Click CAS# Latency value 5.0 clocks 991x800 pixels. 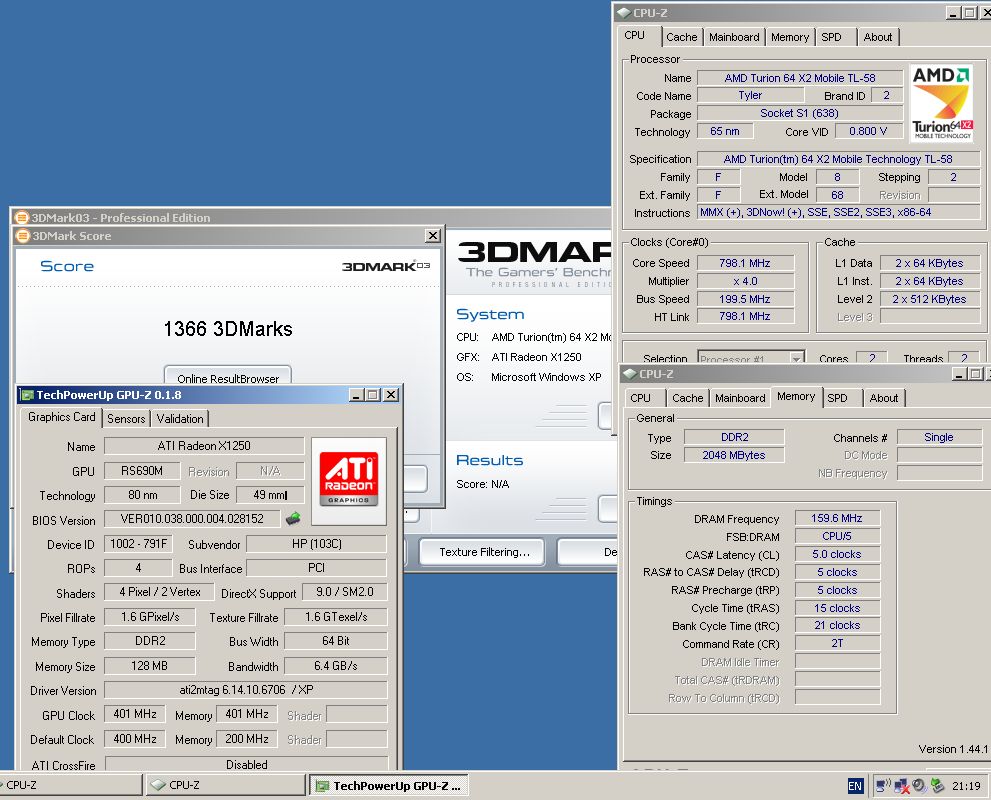(837, 554)
